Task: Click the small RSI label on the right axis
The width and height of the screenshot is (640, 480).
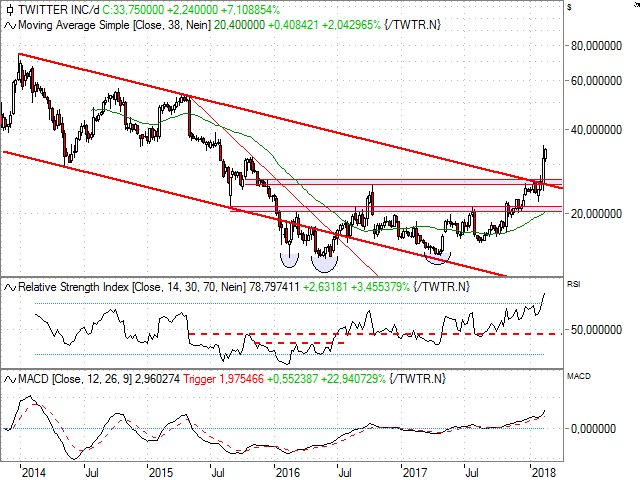Action: coord(573,284)
